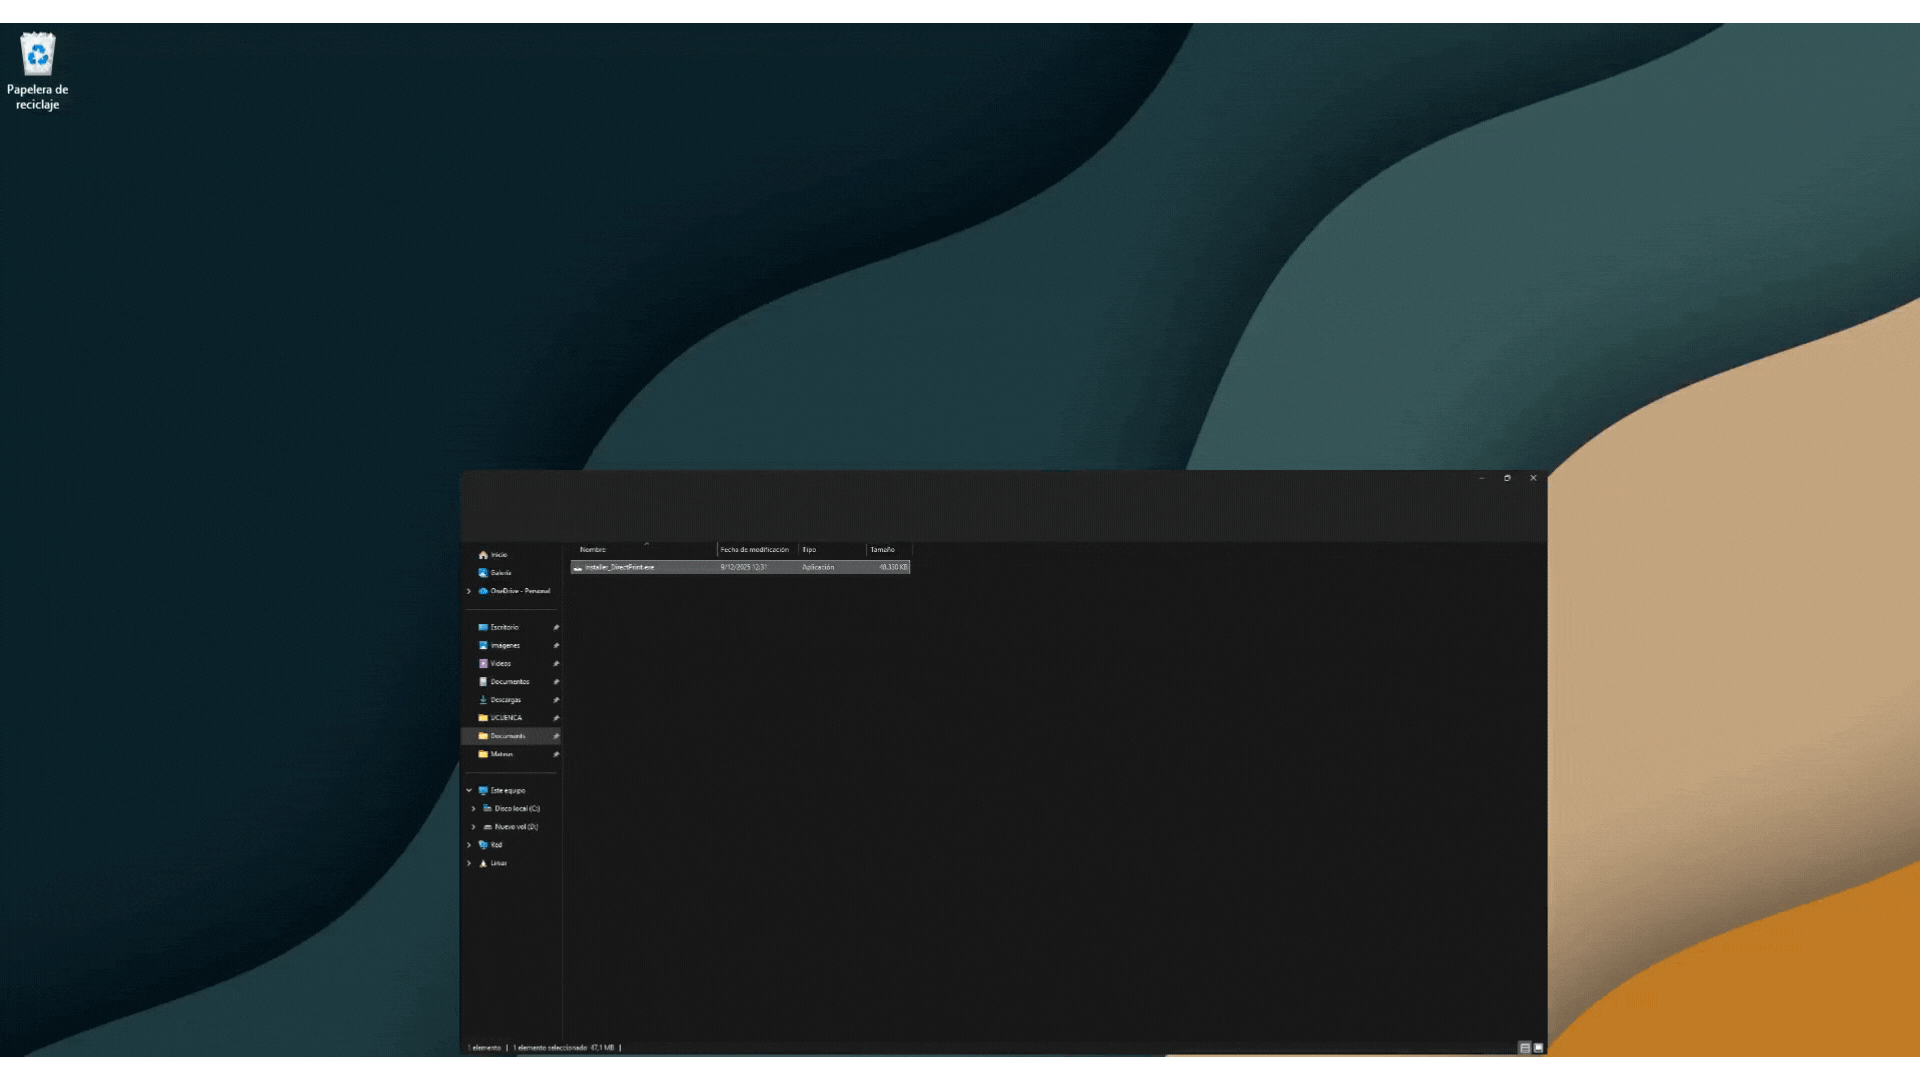Open the UCUENCA pinned folder
The width and height of the screenshot is (1920, 1080).
click(x=505, y=718)
